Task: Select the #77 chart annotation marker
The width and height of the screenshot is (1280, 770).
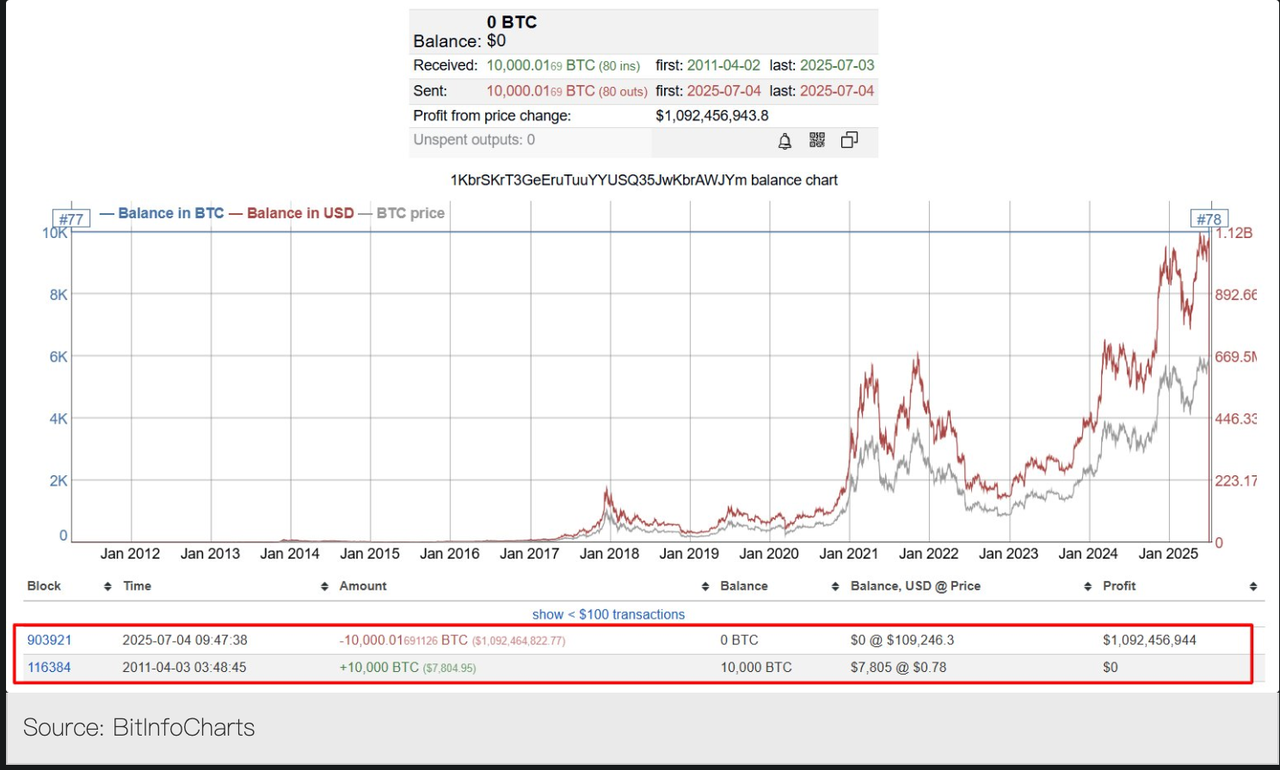Action: pyautogui.click(x=71, y=219)
